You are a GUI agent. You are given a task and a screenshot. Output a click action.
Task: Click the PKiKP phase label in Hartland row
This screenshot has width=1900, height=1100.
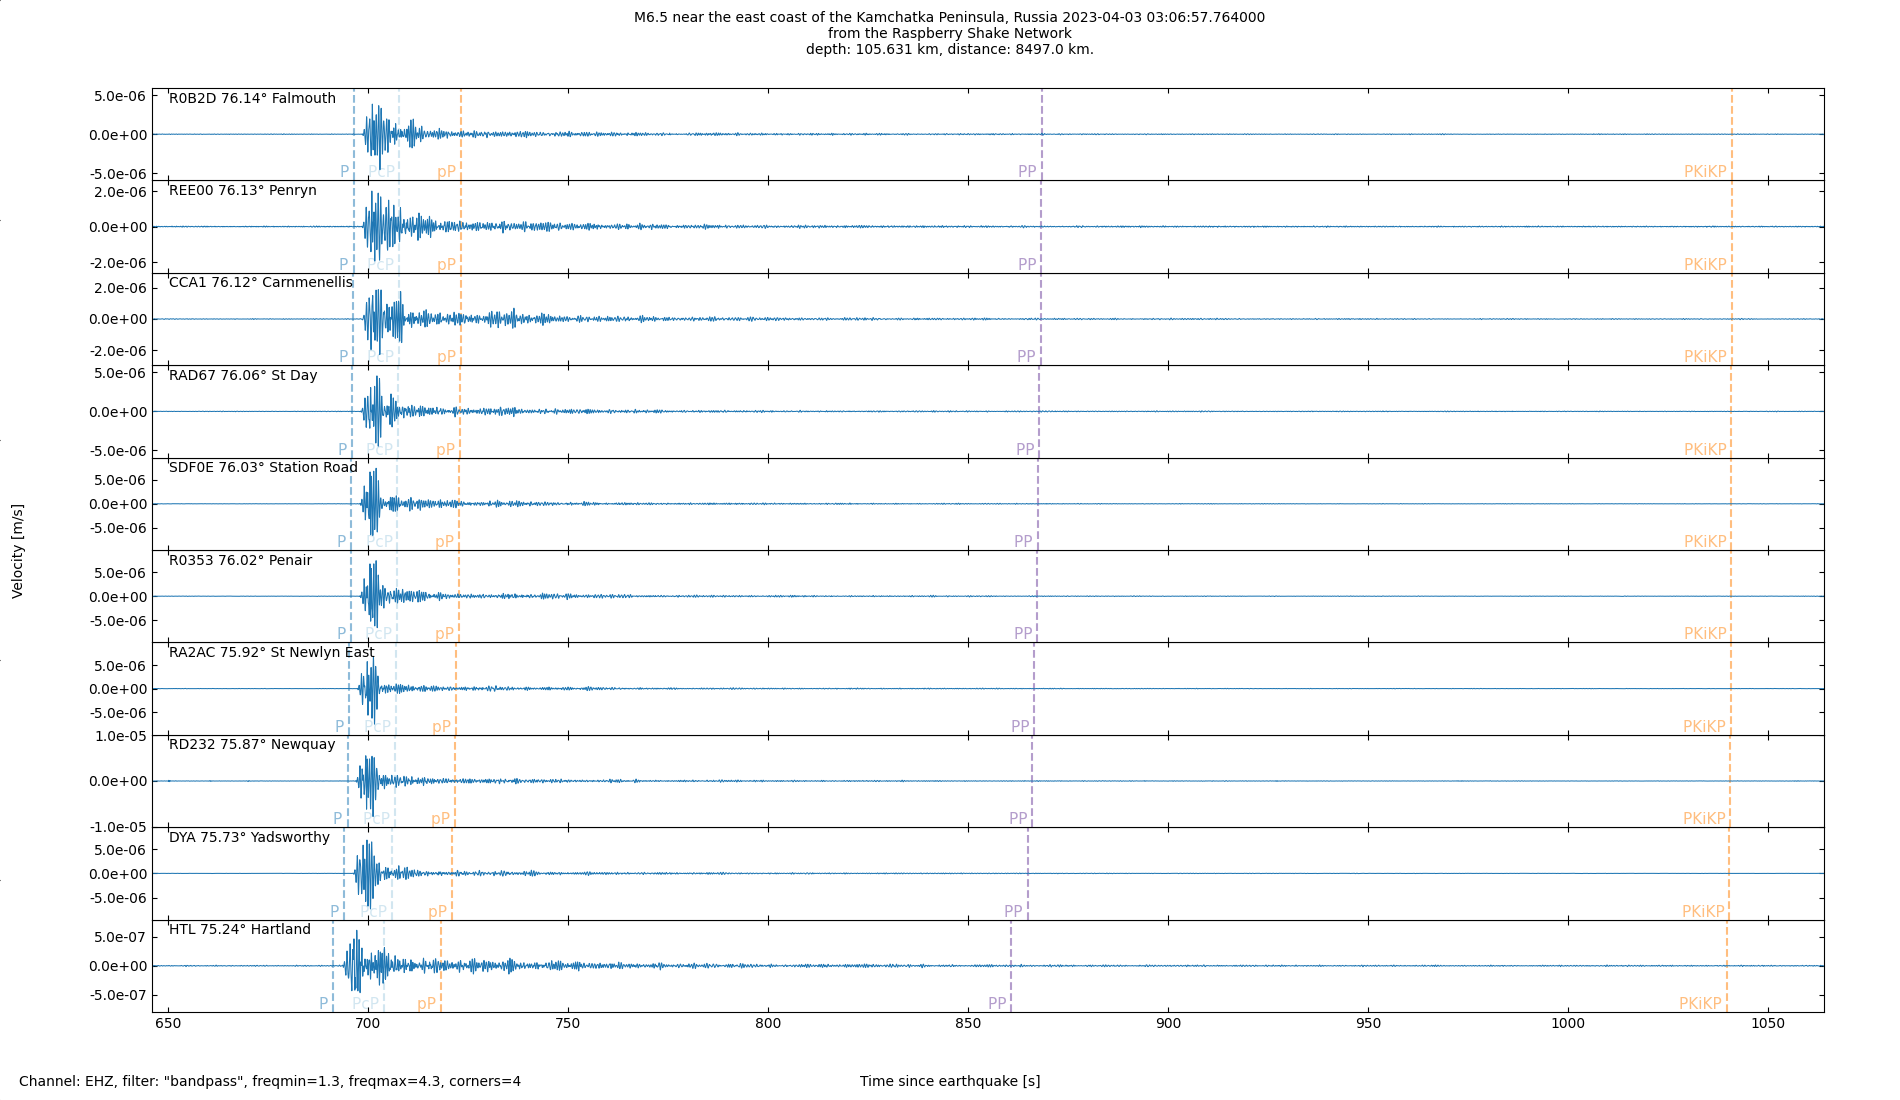[x=1700, y=1004]
